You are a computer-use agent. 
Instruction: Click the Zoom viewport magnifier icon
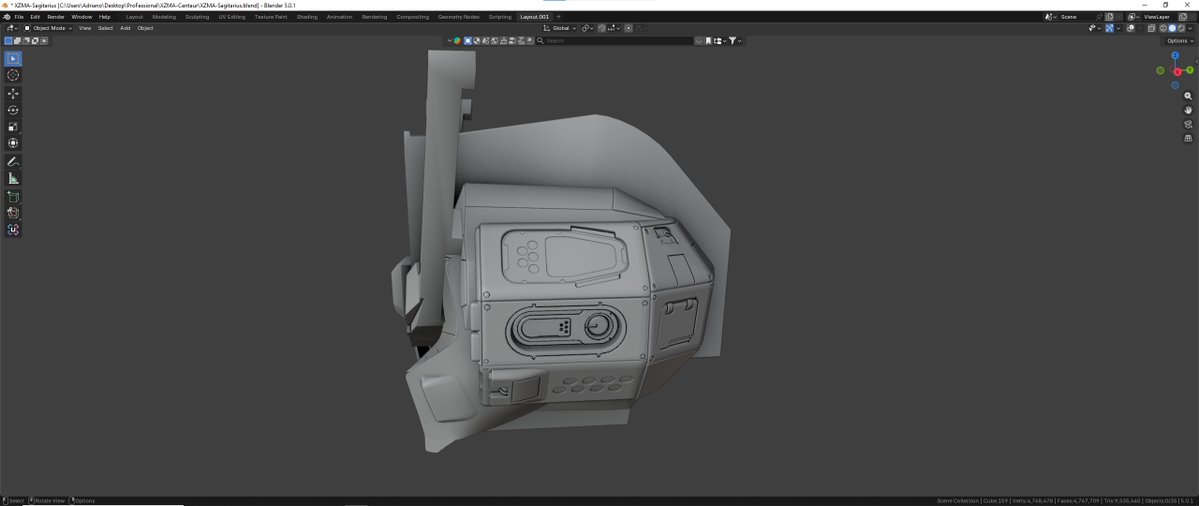pos(1188,96)
